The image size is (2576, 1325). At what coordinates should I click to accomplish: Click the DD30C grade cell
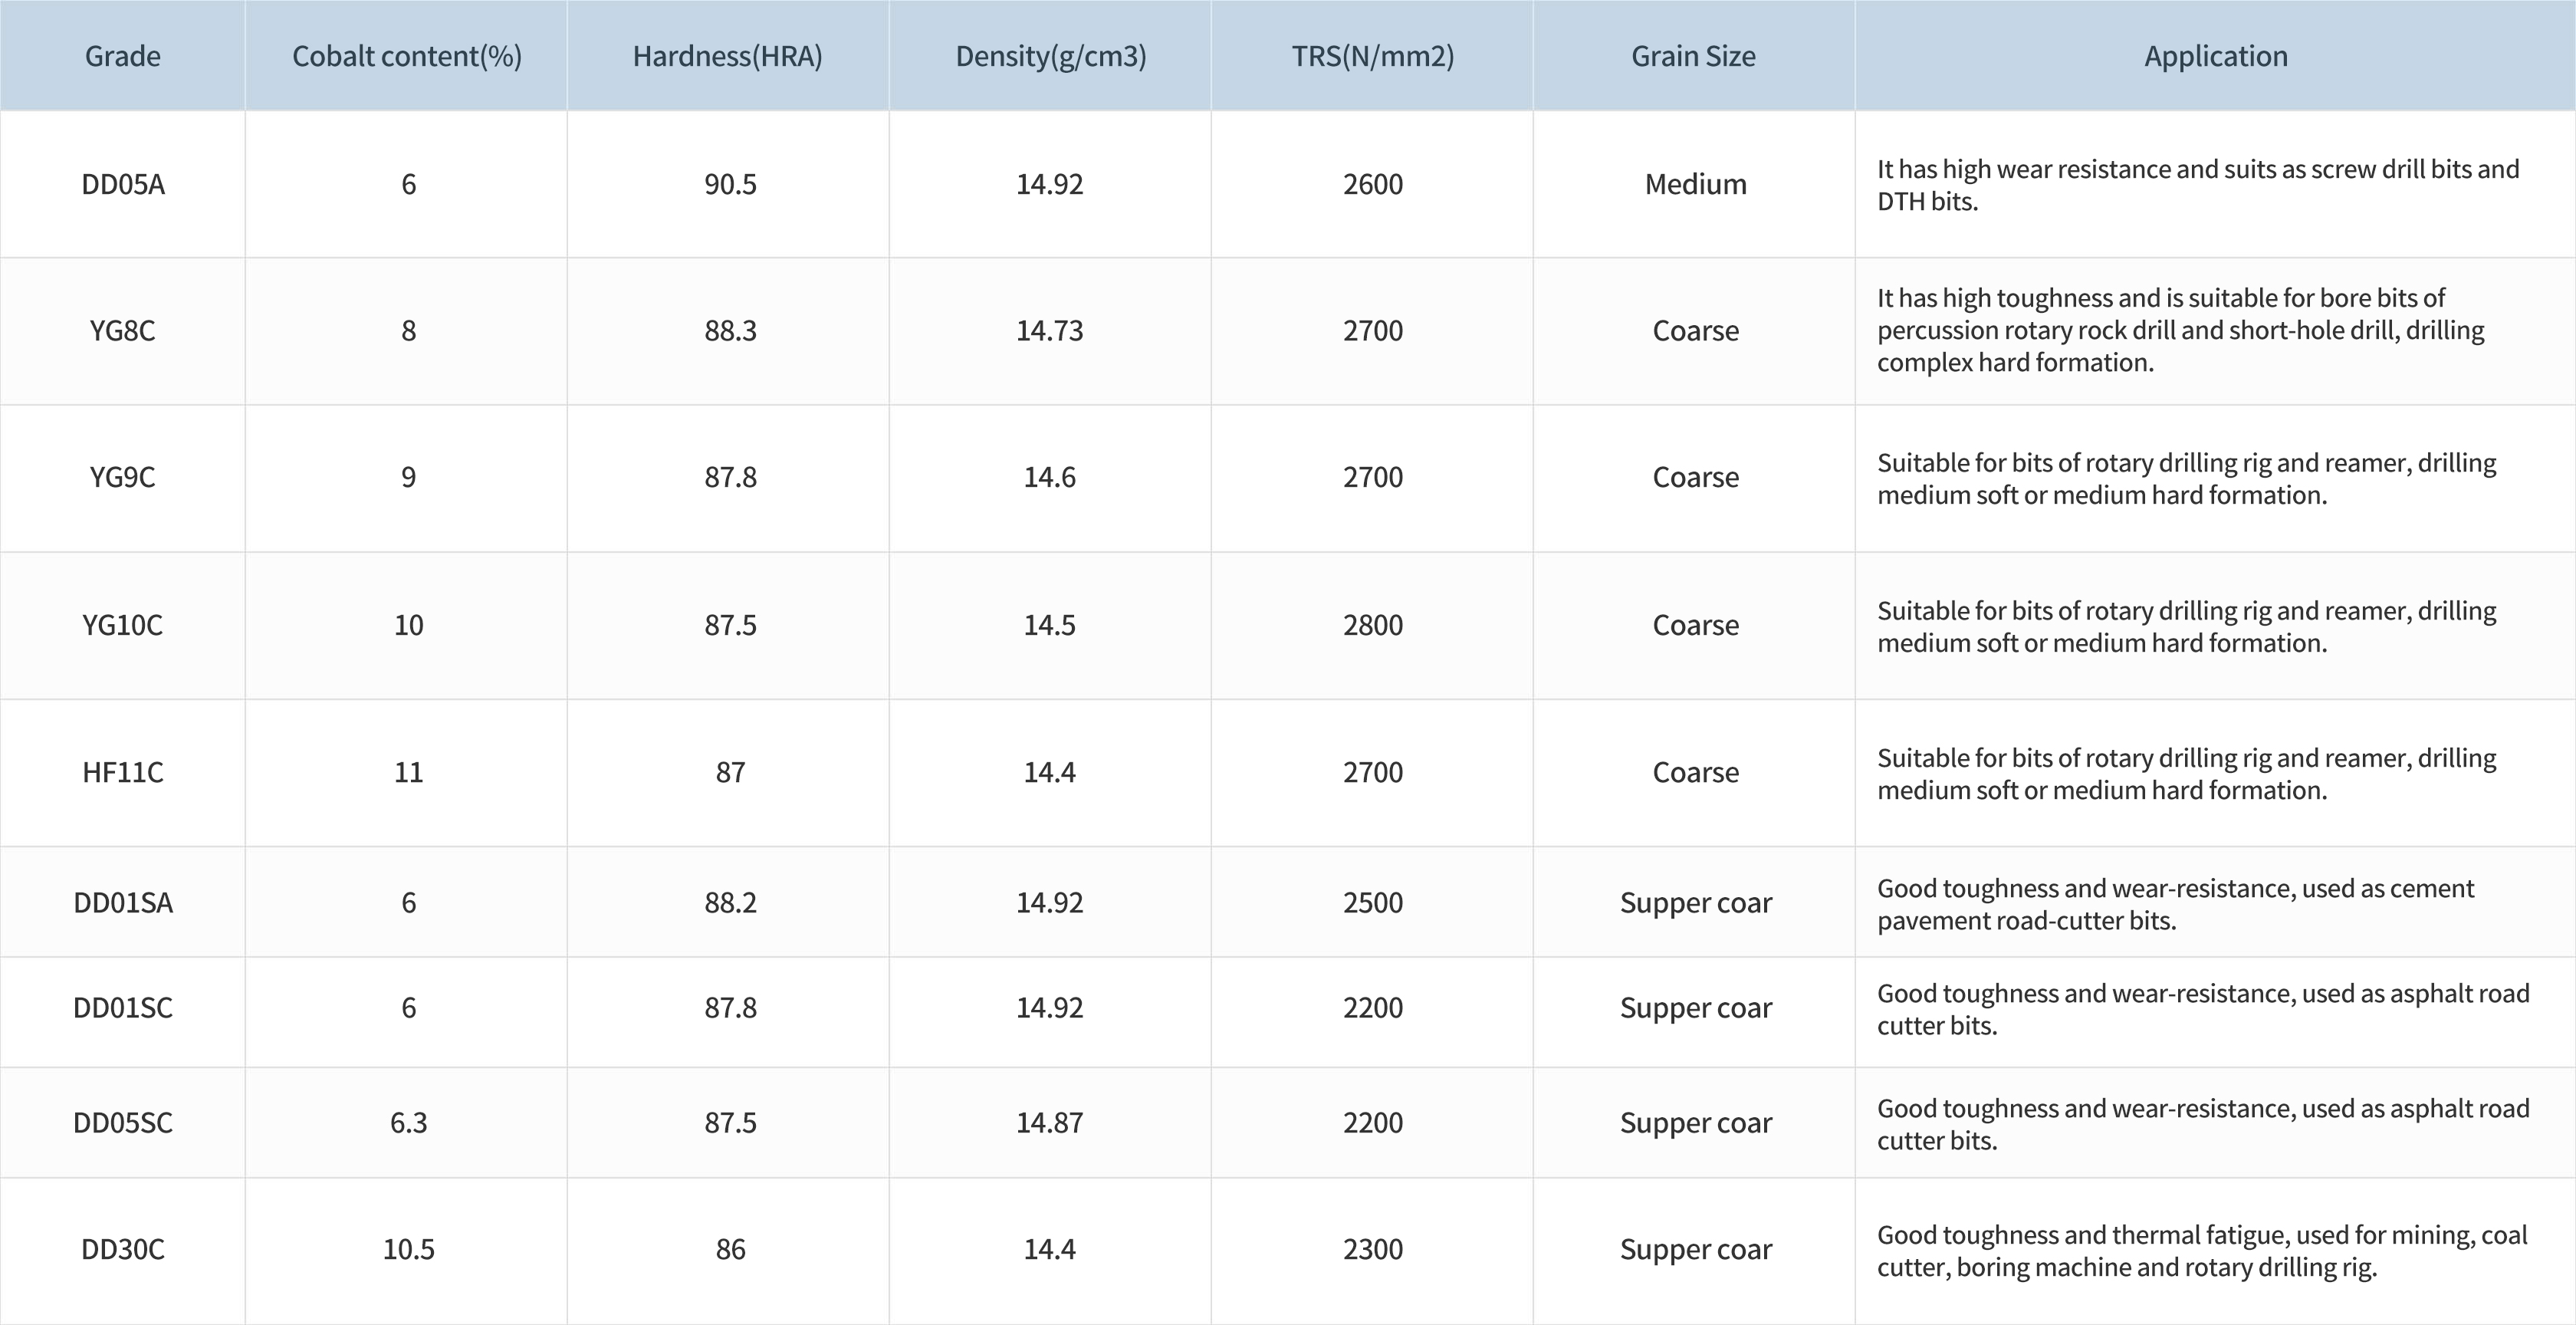pos(122,1250)
